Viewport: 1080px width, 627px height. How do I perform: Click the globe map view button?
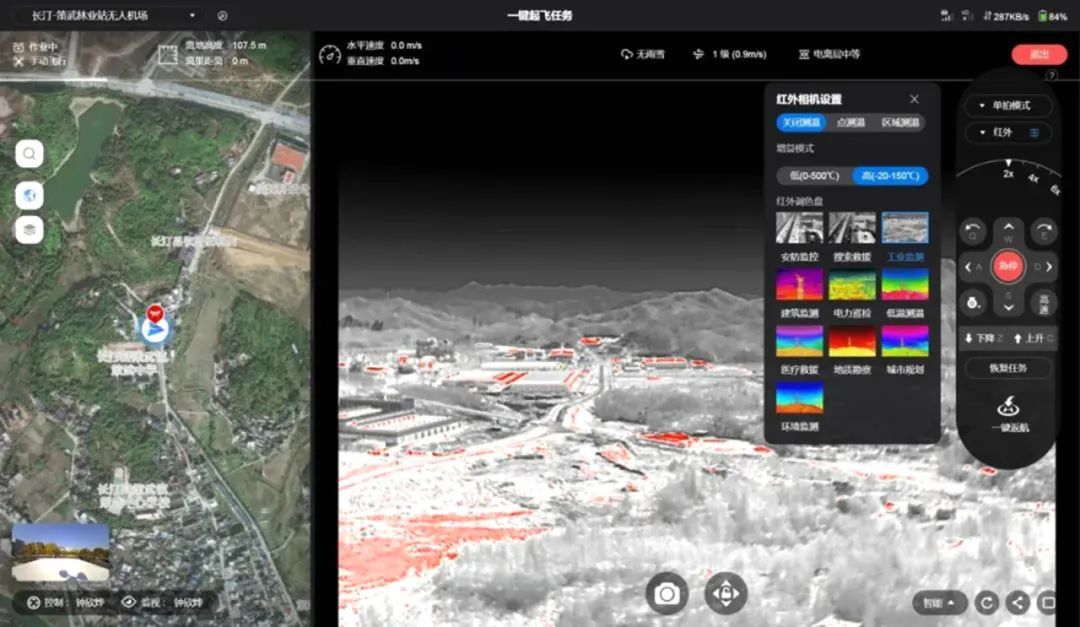point(30,196)
